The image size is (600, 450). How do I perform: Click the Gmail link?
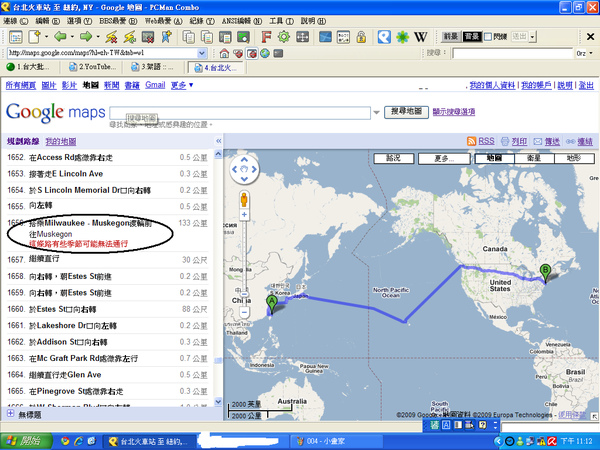point(155,85)
